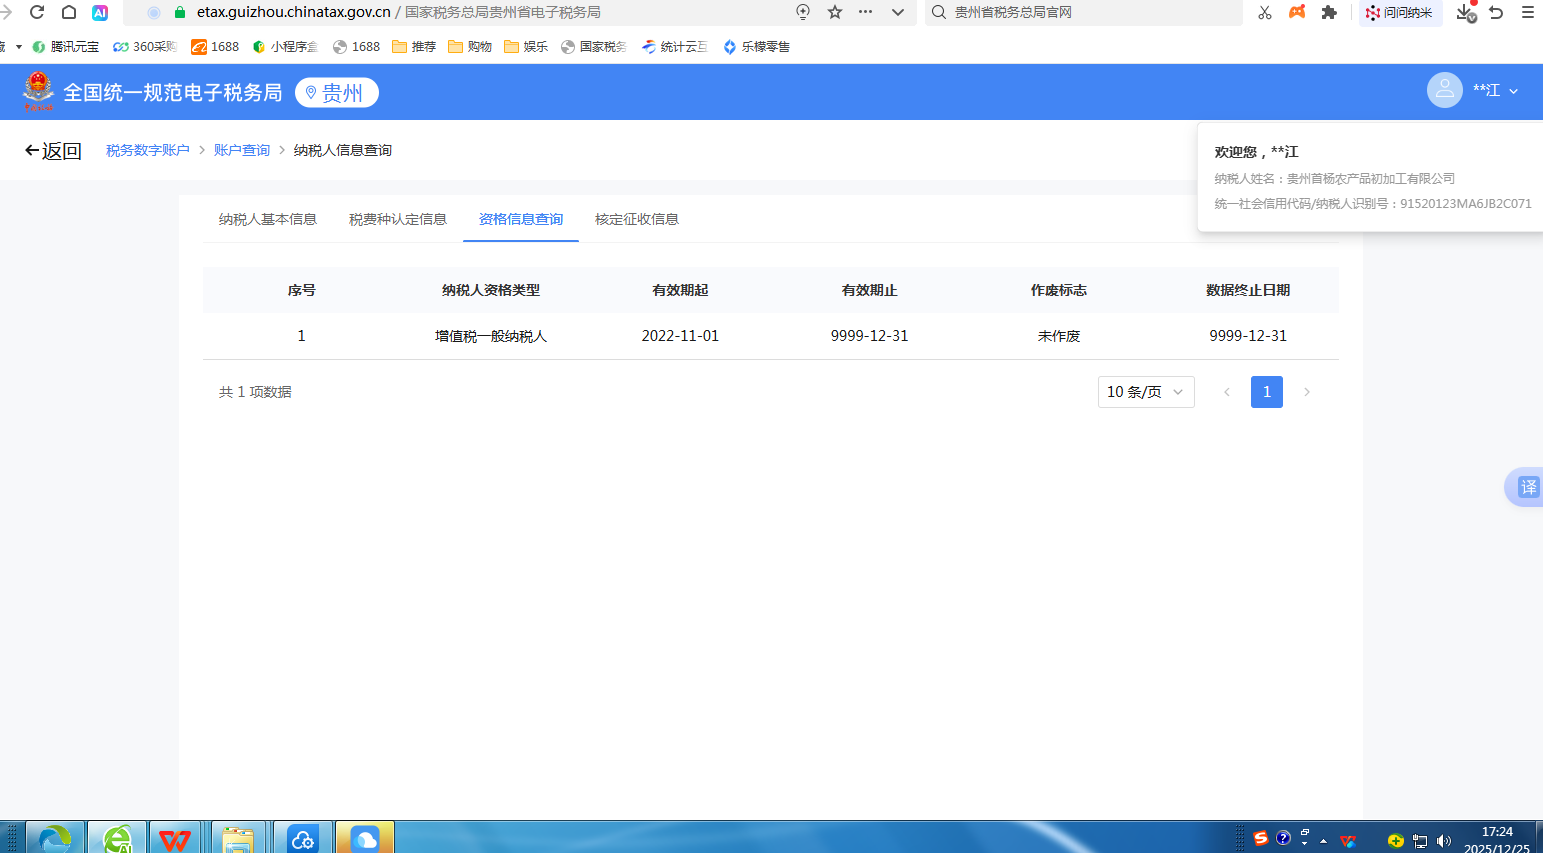The width and height of the screenshot is (1543, 853).
Task: Click page number 1 in pagination
Action: 1266,392
